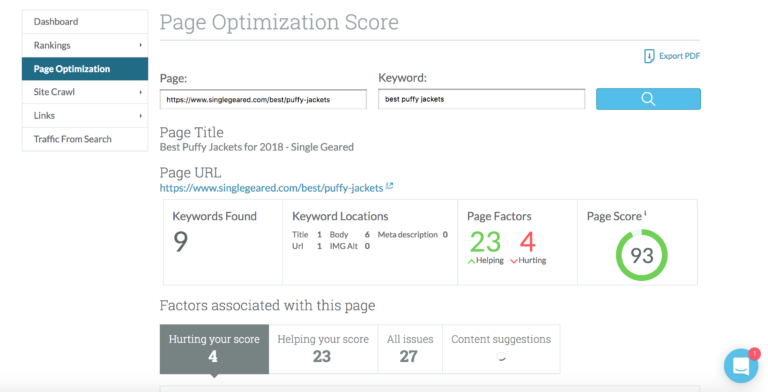This screenshot has width=768, height=392.
Task: Open Traffic From Search in the sidebar
Action: [x=85, y=139]
